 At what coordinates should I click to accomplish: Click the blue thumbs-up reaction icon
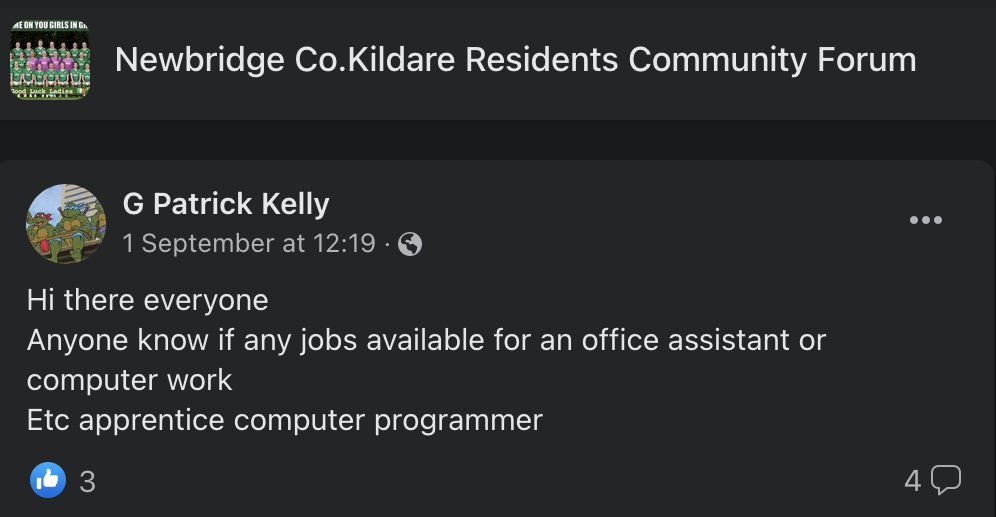tap(49, 481)
